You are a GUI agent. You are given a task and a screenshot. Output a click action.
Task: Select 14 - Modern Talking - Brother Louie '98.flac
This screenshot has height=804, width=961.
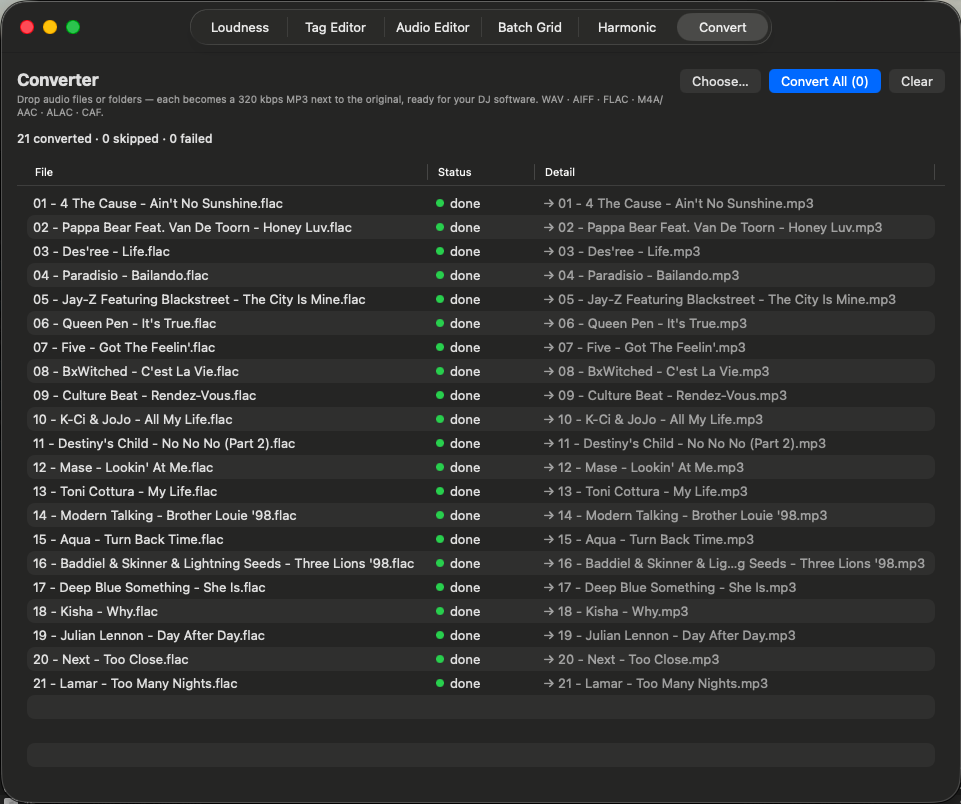[x=164, y=515]
